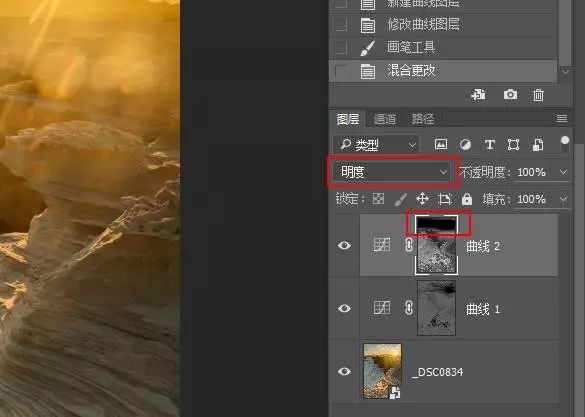Switch to the 路径 tab
Image resolution: width=585 pixels, height=417 pixels.
(x=423, y=119)
